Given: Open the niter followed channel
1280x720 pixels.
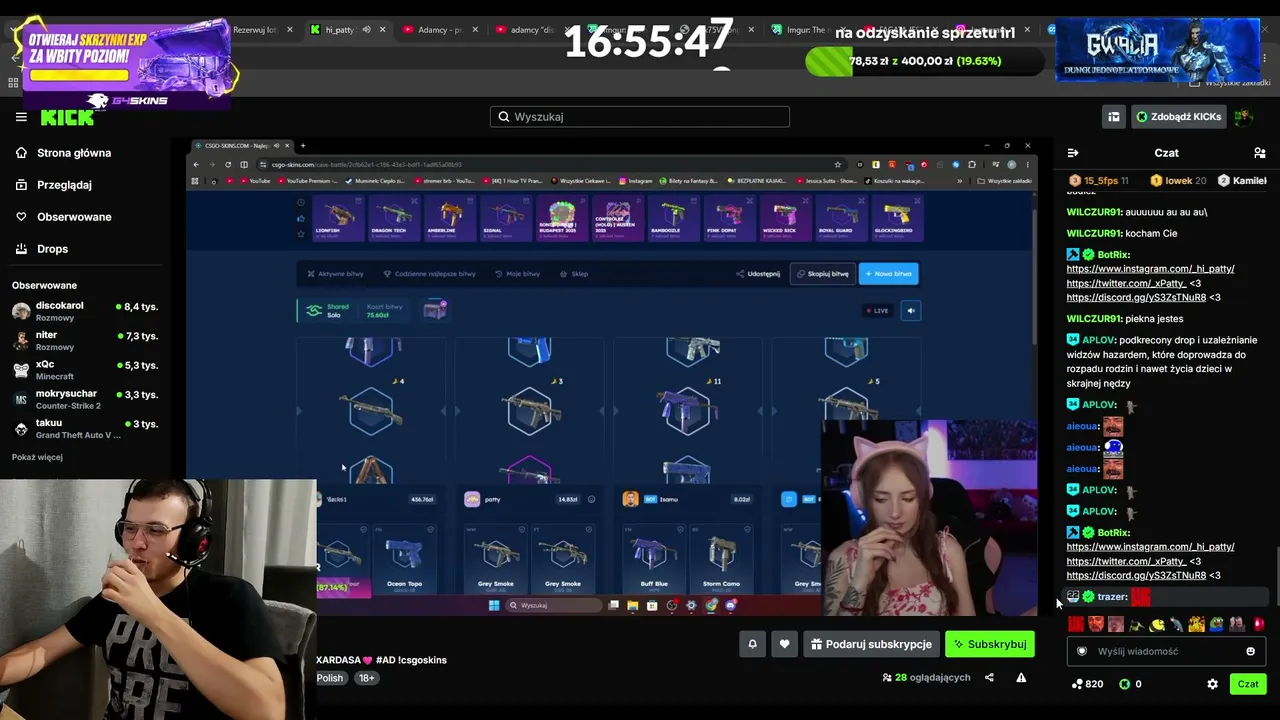Looking at the screenshot, I should pyautogui.click(x=86, y=341).
